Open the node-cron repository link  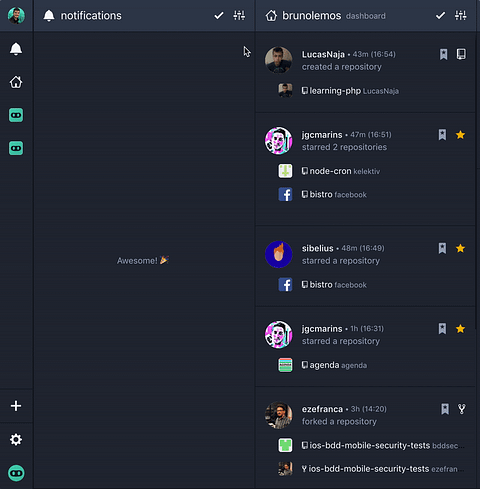330,171
